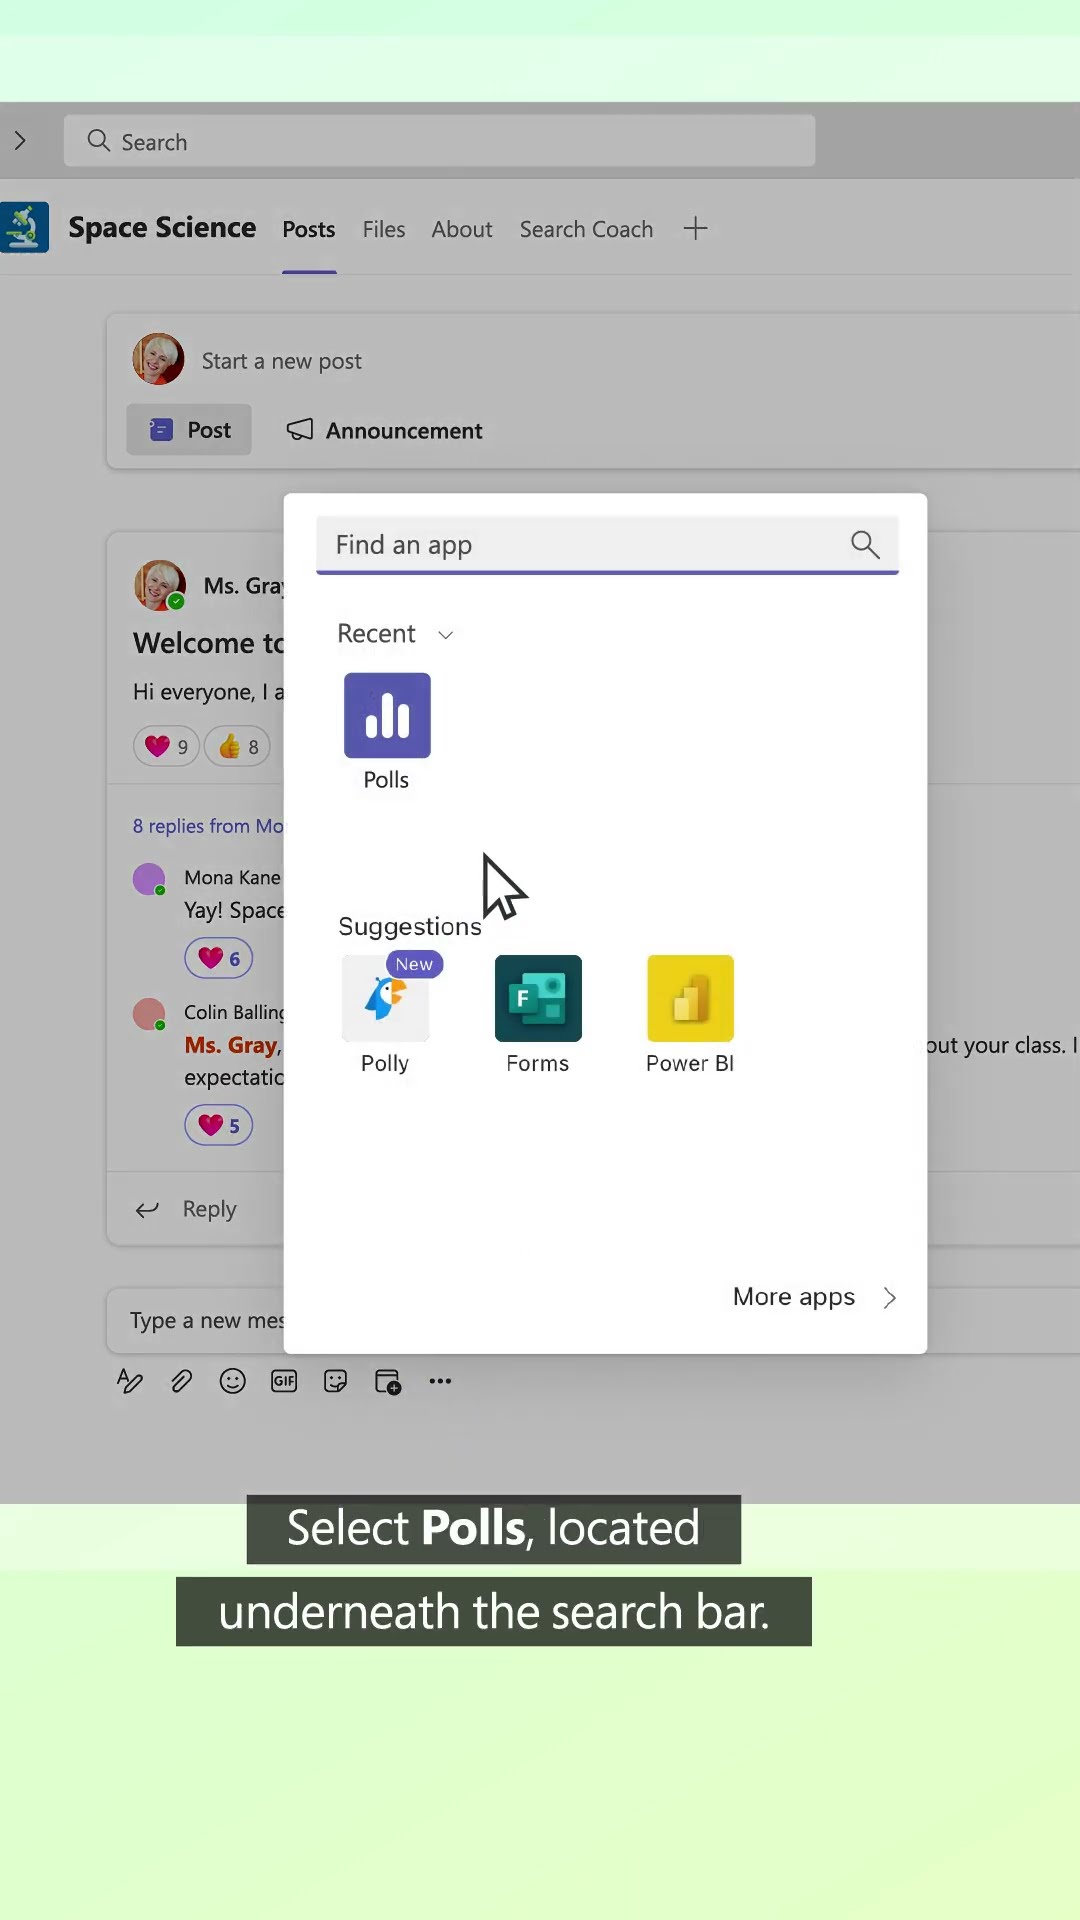The width and height of the screenshot is (1080, 1920).
Task: Click Reply under the post
Action: 187,1209
